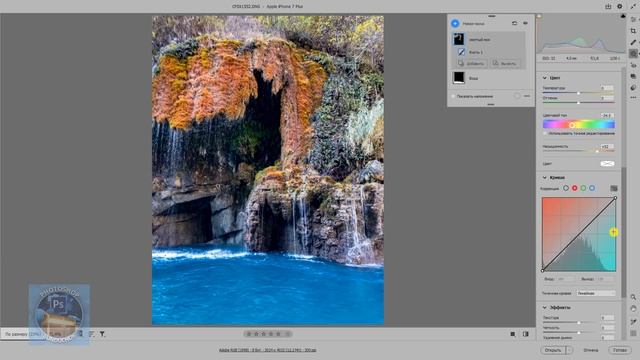Select the Red Eye removal tool
The width and height of the screenshot is (640, 360).
coord(633,65)
